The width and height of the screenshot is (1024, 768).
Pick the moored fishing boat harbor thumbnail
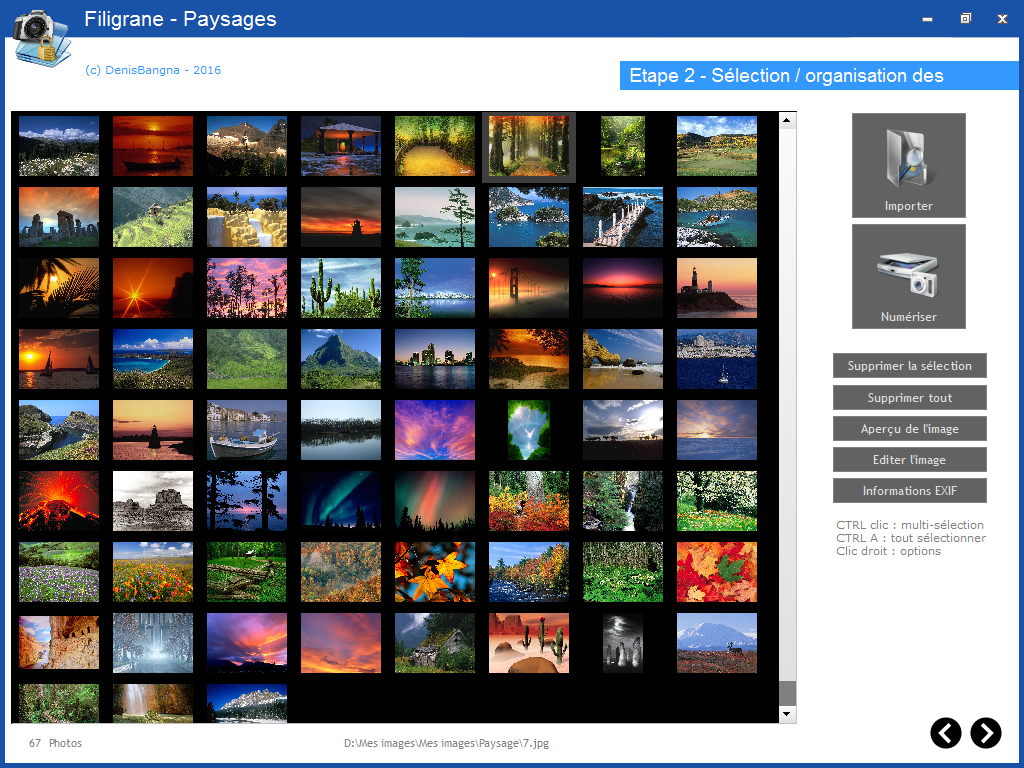(x=247, y=430)
